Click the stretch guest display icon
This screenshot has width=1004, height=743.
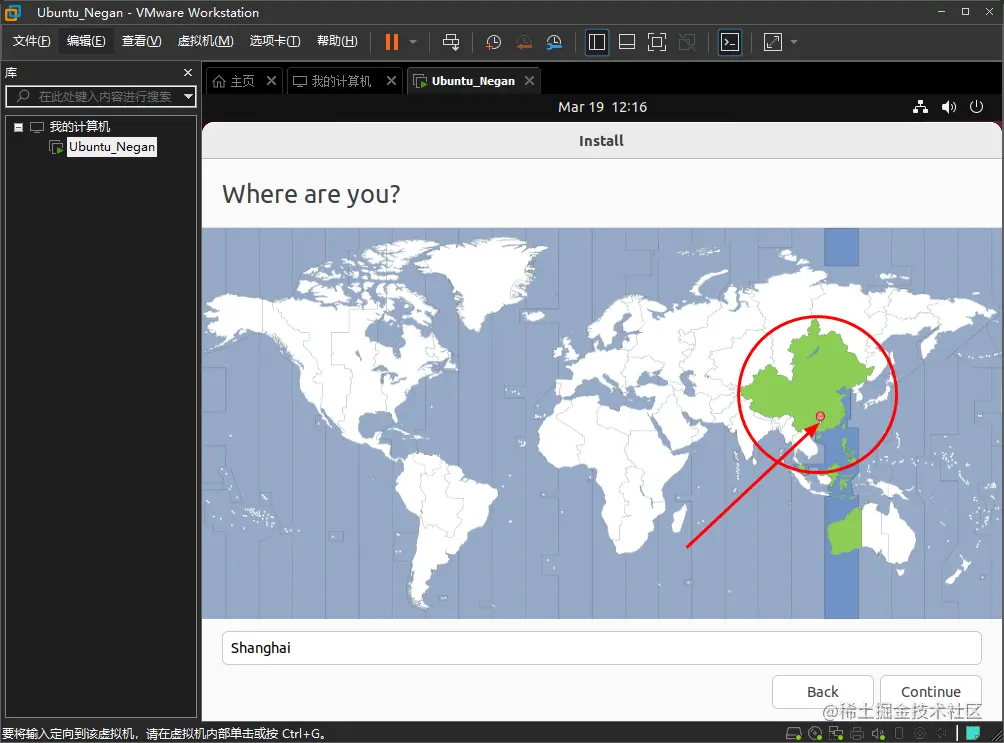tap(773, 42)
